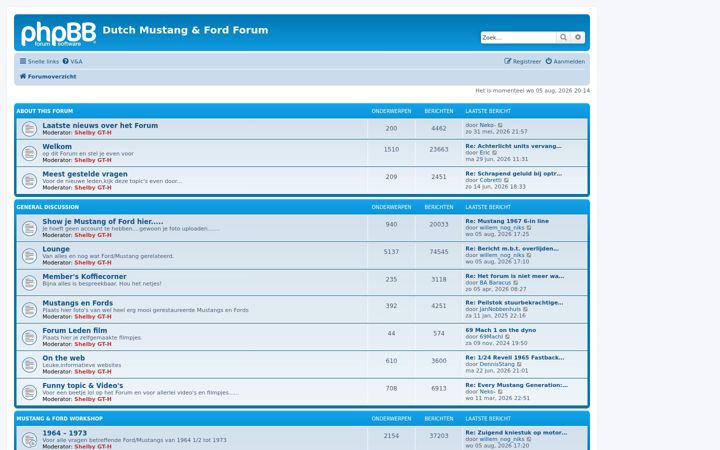Click forum icon beside On the web
The width and height of the screenshot is (720, 450).
[29, 365]
